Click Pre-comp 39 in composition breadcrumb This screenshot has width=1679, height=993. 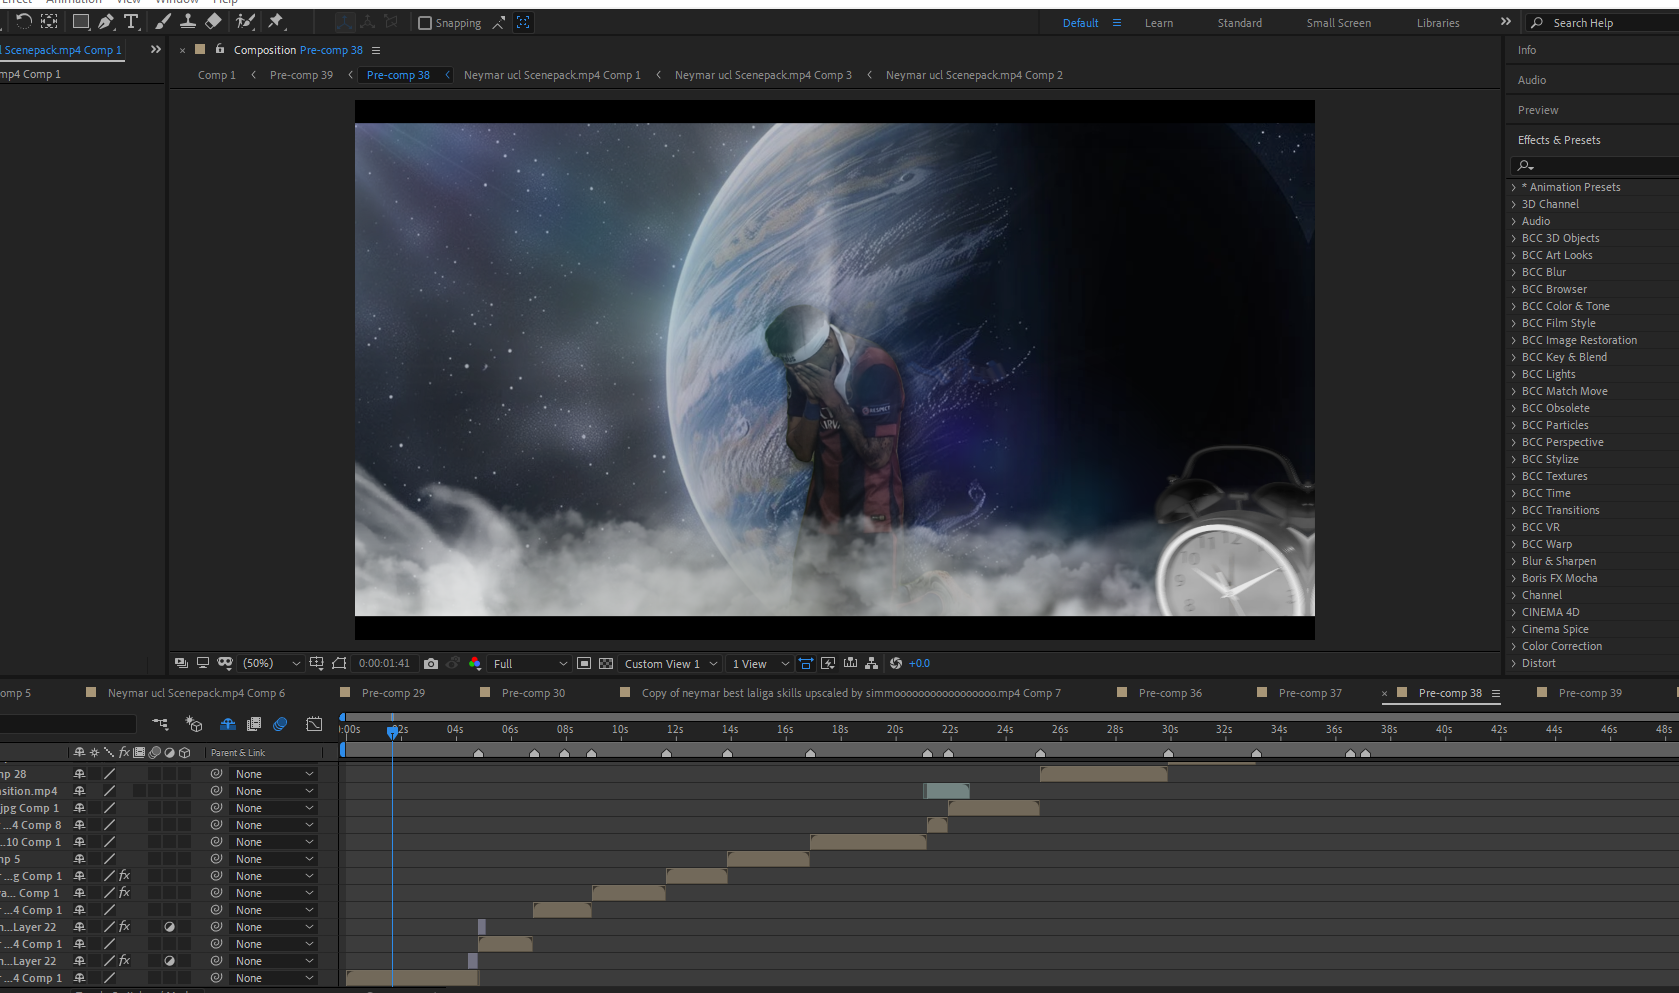[x=301, y=75]
